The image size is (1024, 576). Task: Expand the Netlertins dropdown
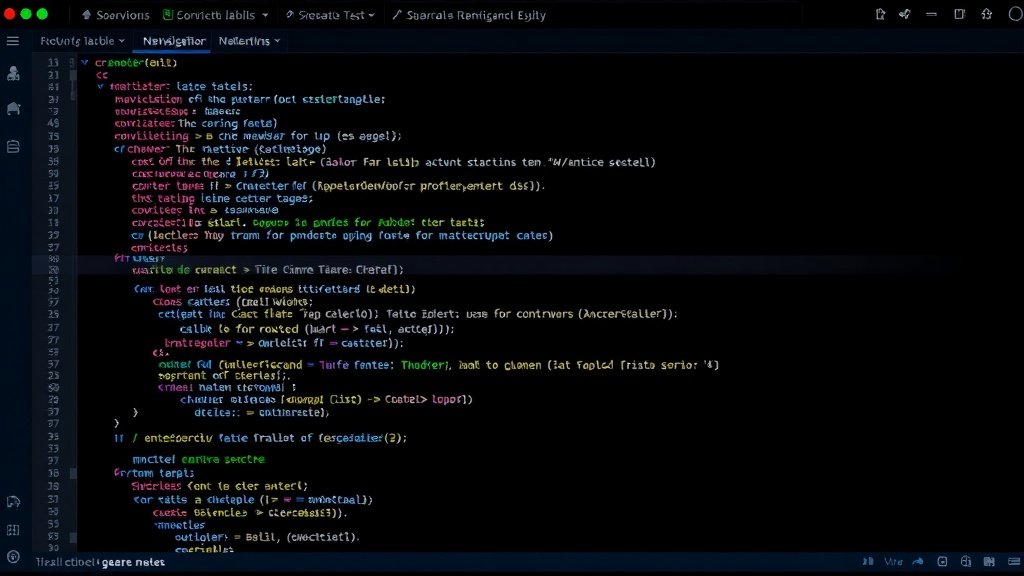pyautogui.click(x=249, y=40)
